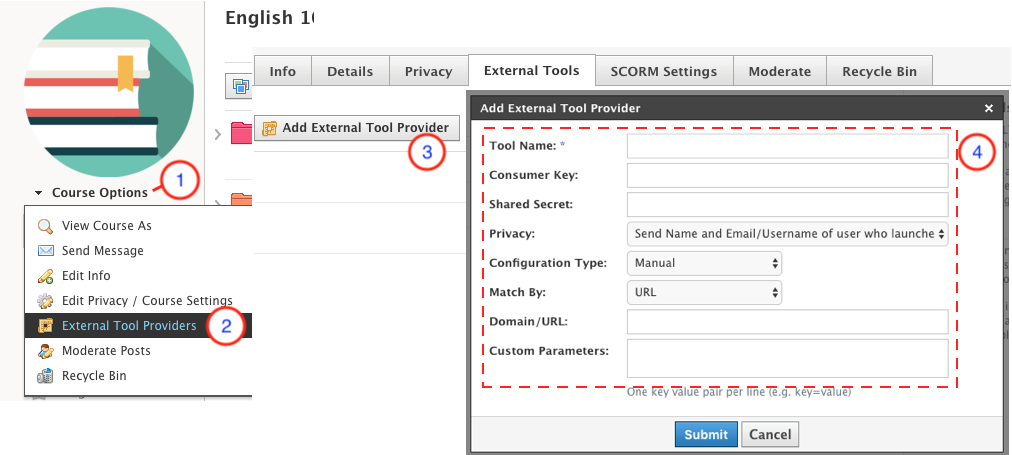Click the Cancel button
The height and width of the screenshot is (455, 1012).
click(x=770, y=434)
